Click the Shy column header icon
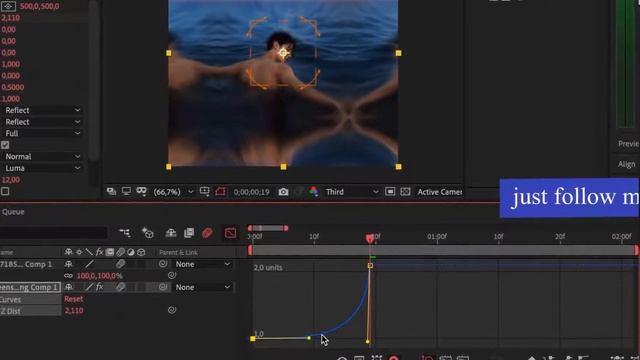 click(69, 252)
